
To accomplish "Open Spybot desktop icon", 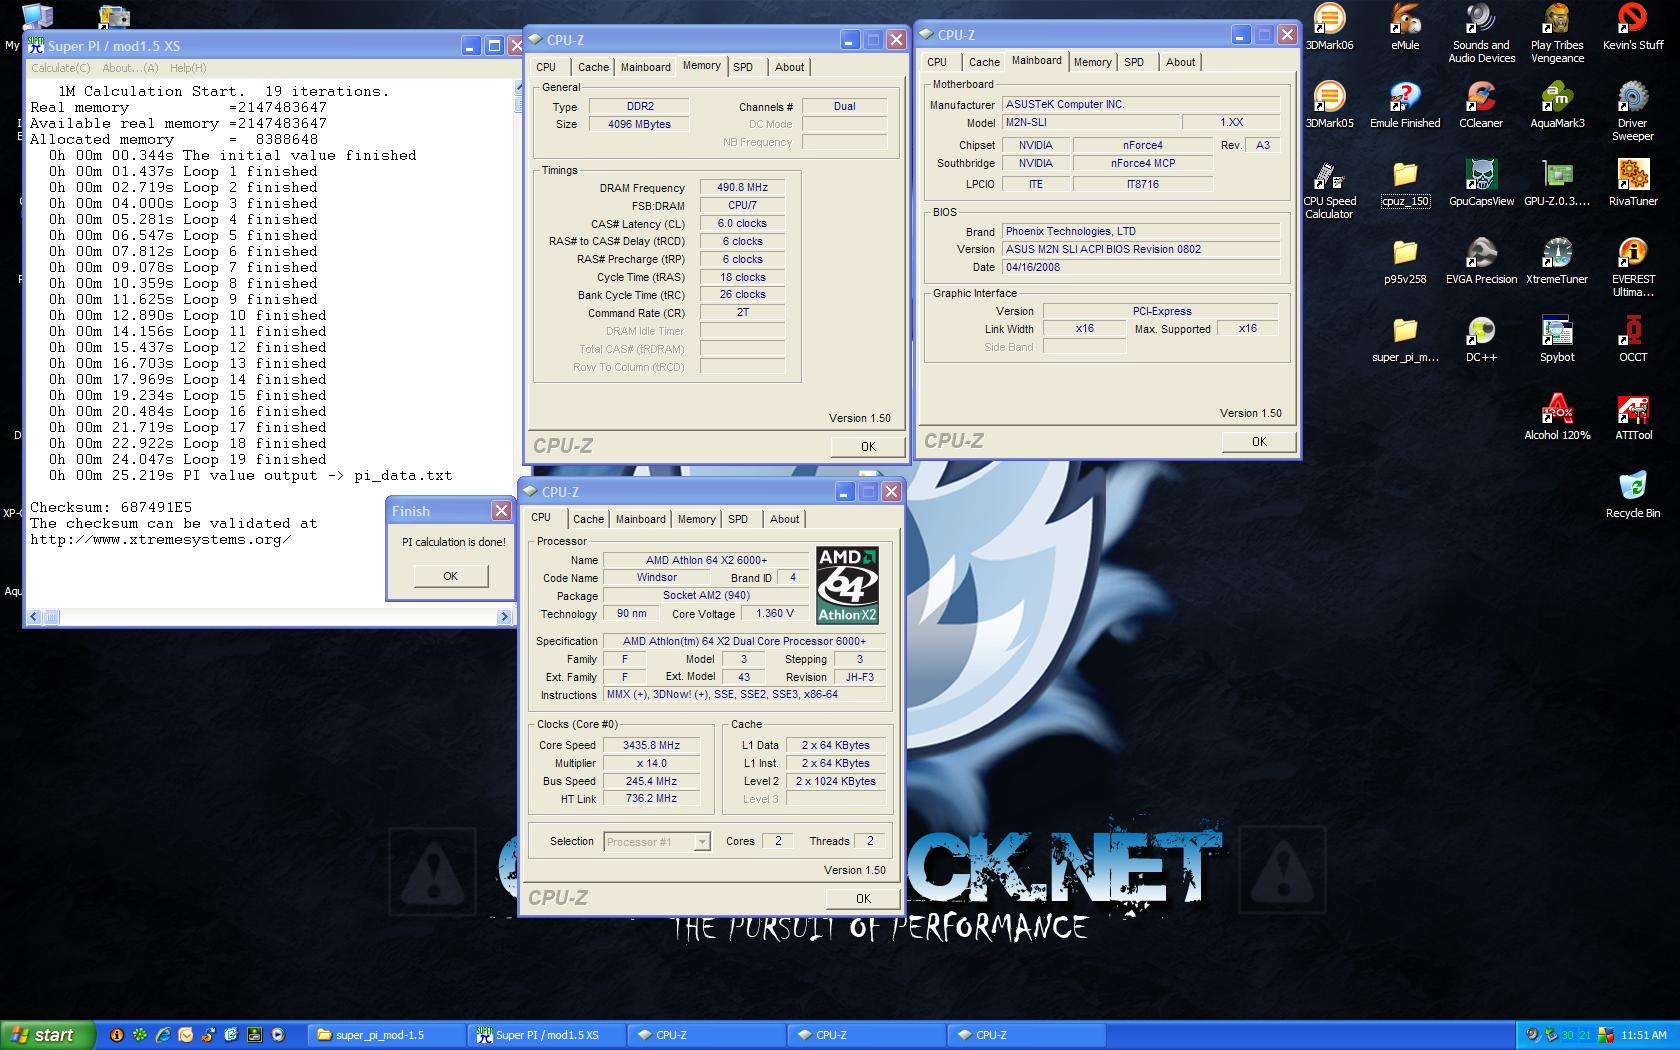I will pyautogui.click(x=1557, y=339).
